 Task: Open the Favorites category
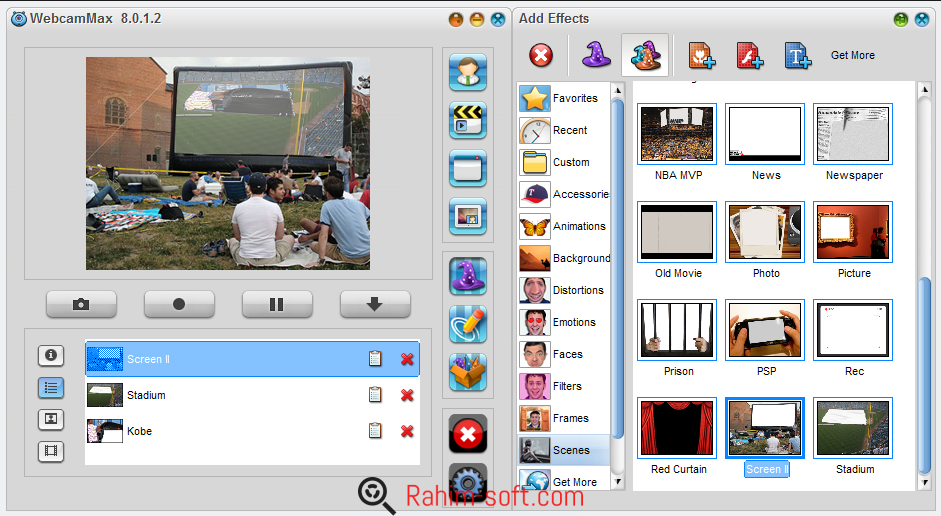tap(564, 98)
